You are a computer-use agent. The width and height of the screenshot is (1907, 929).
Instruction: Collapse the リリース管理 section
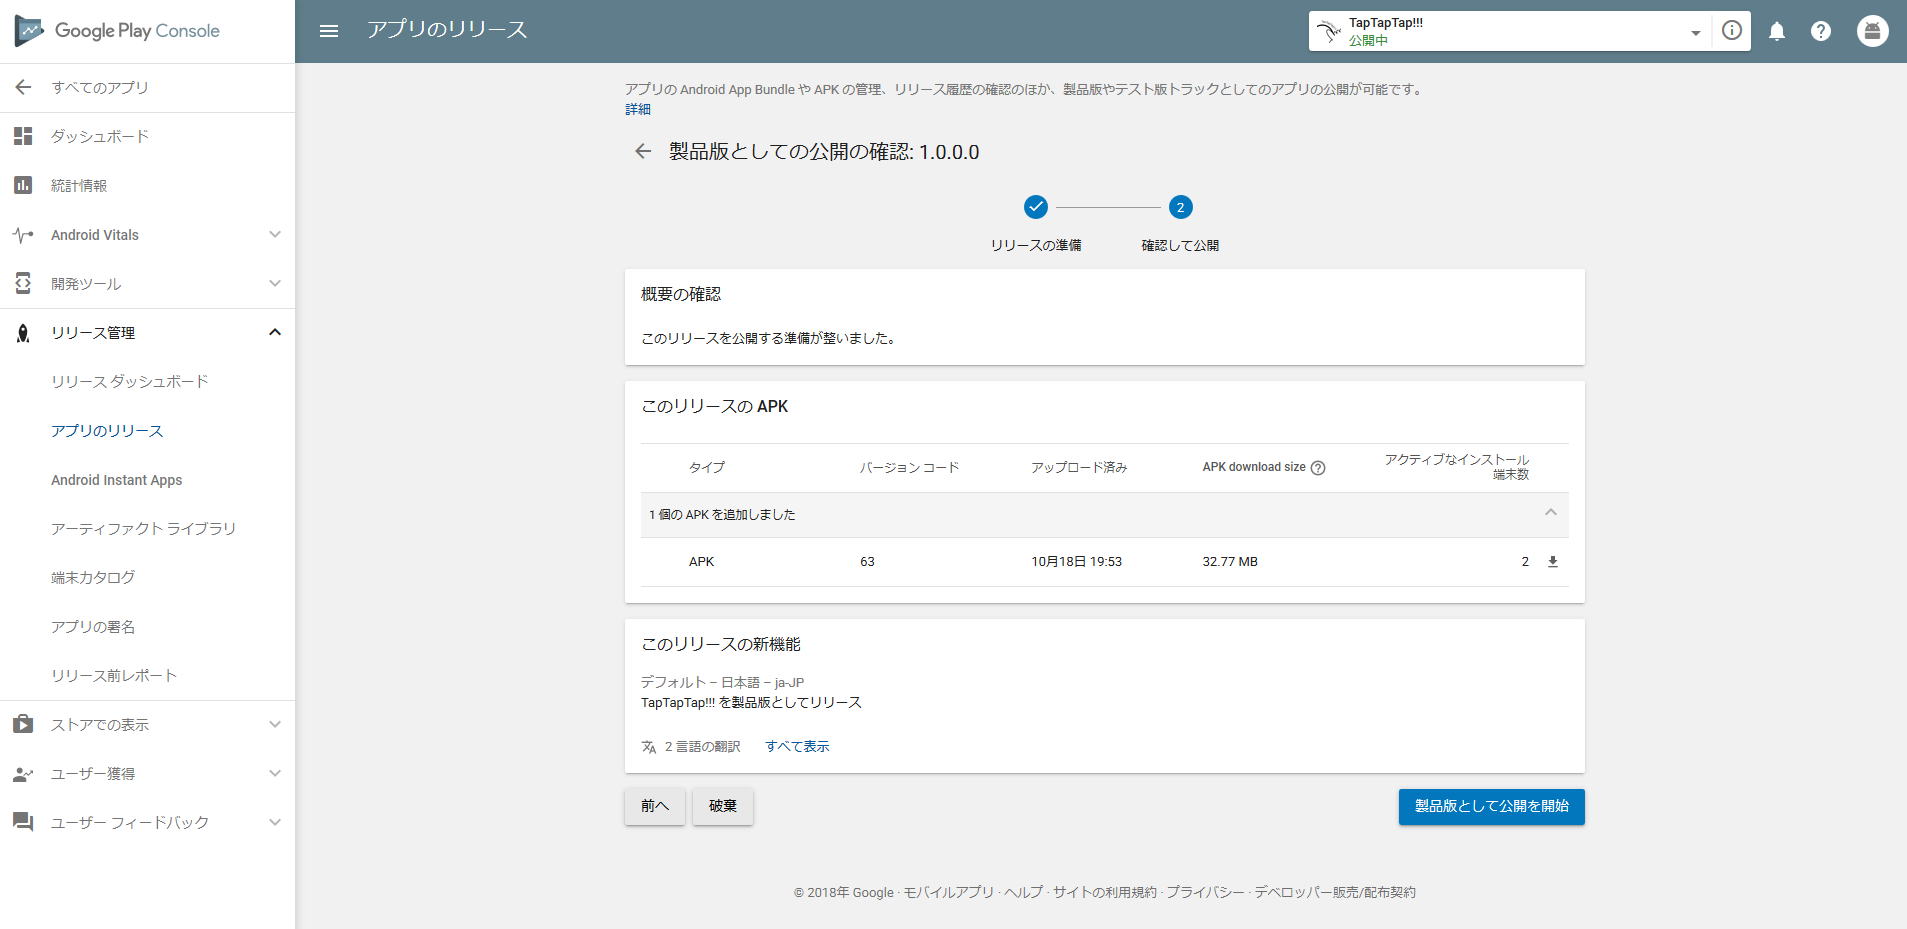275,332
